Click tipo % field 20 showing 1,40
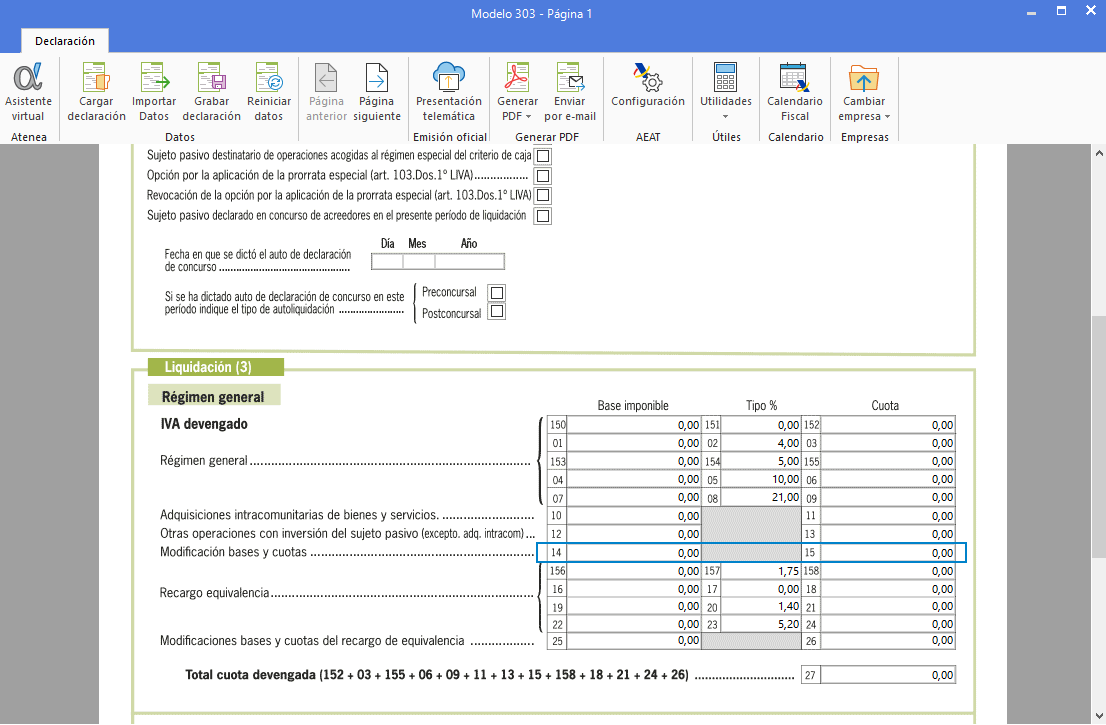Image resolution: width=1106 pixels, height=725 pixels. click(761, 607)
